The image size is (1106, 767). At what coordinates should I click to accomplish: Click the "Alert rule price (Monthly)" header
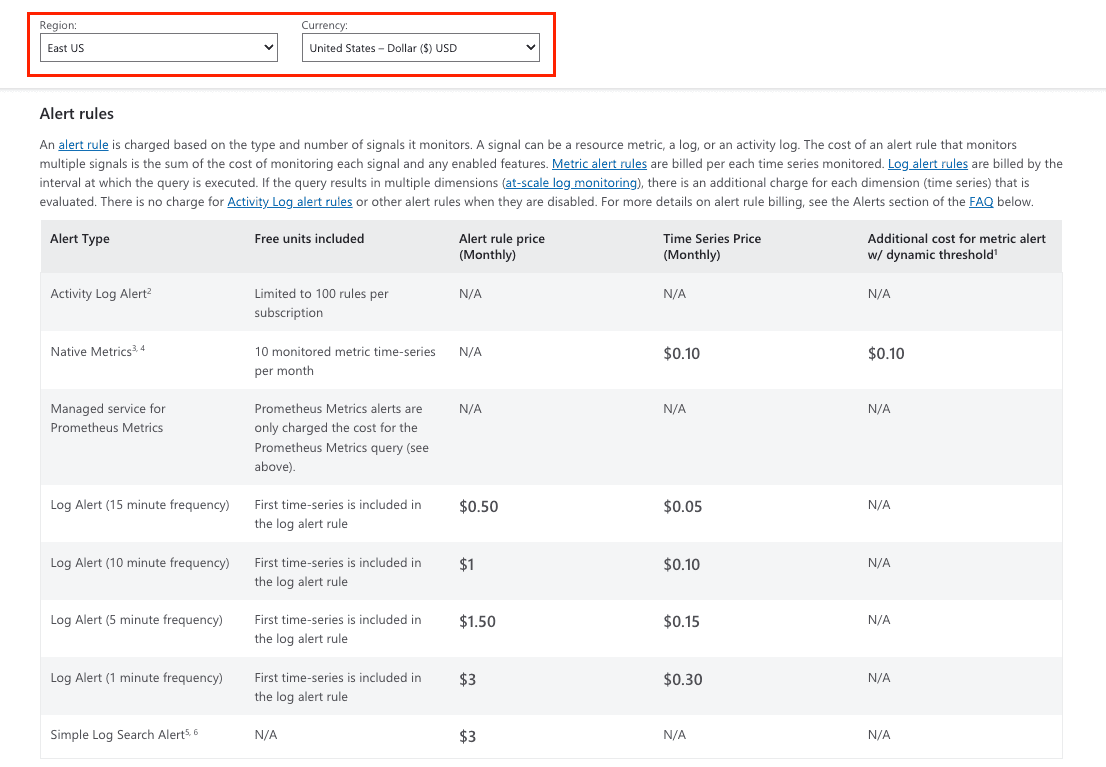502,246
